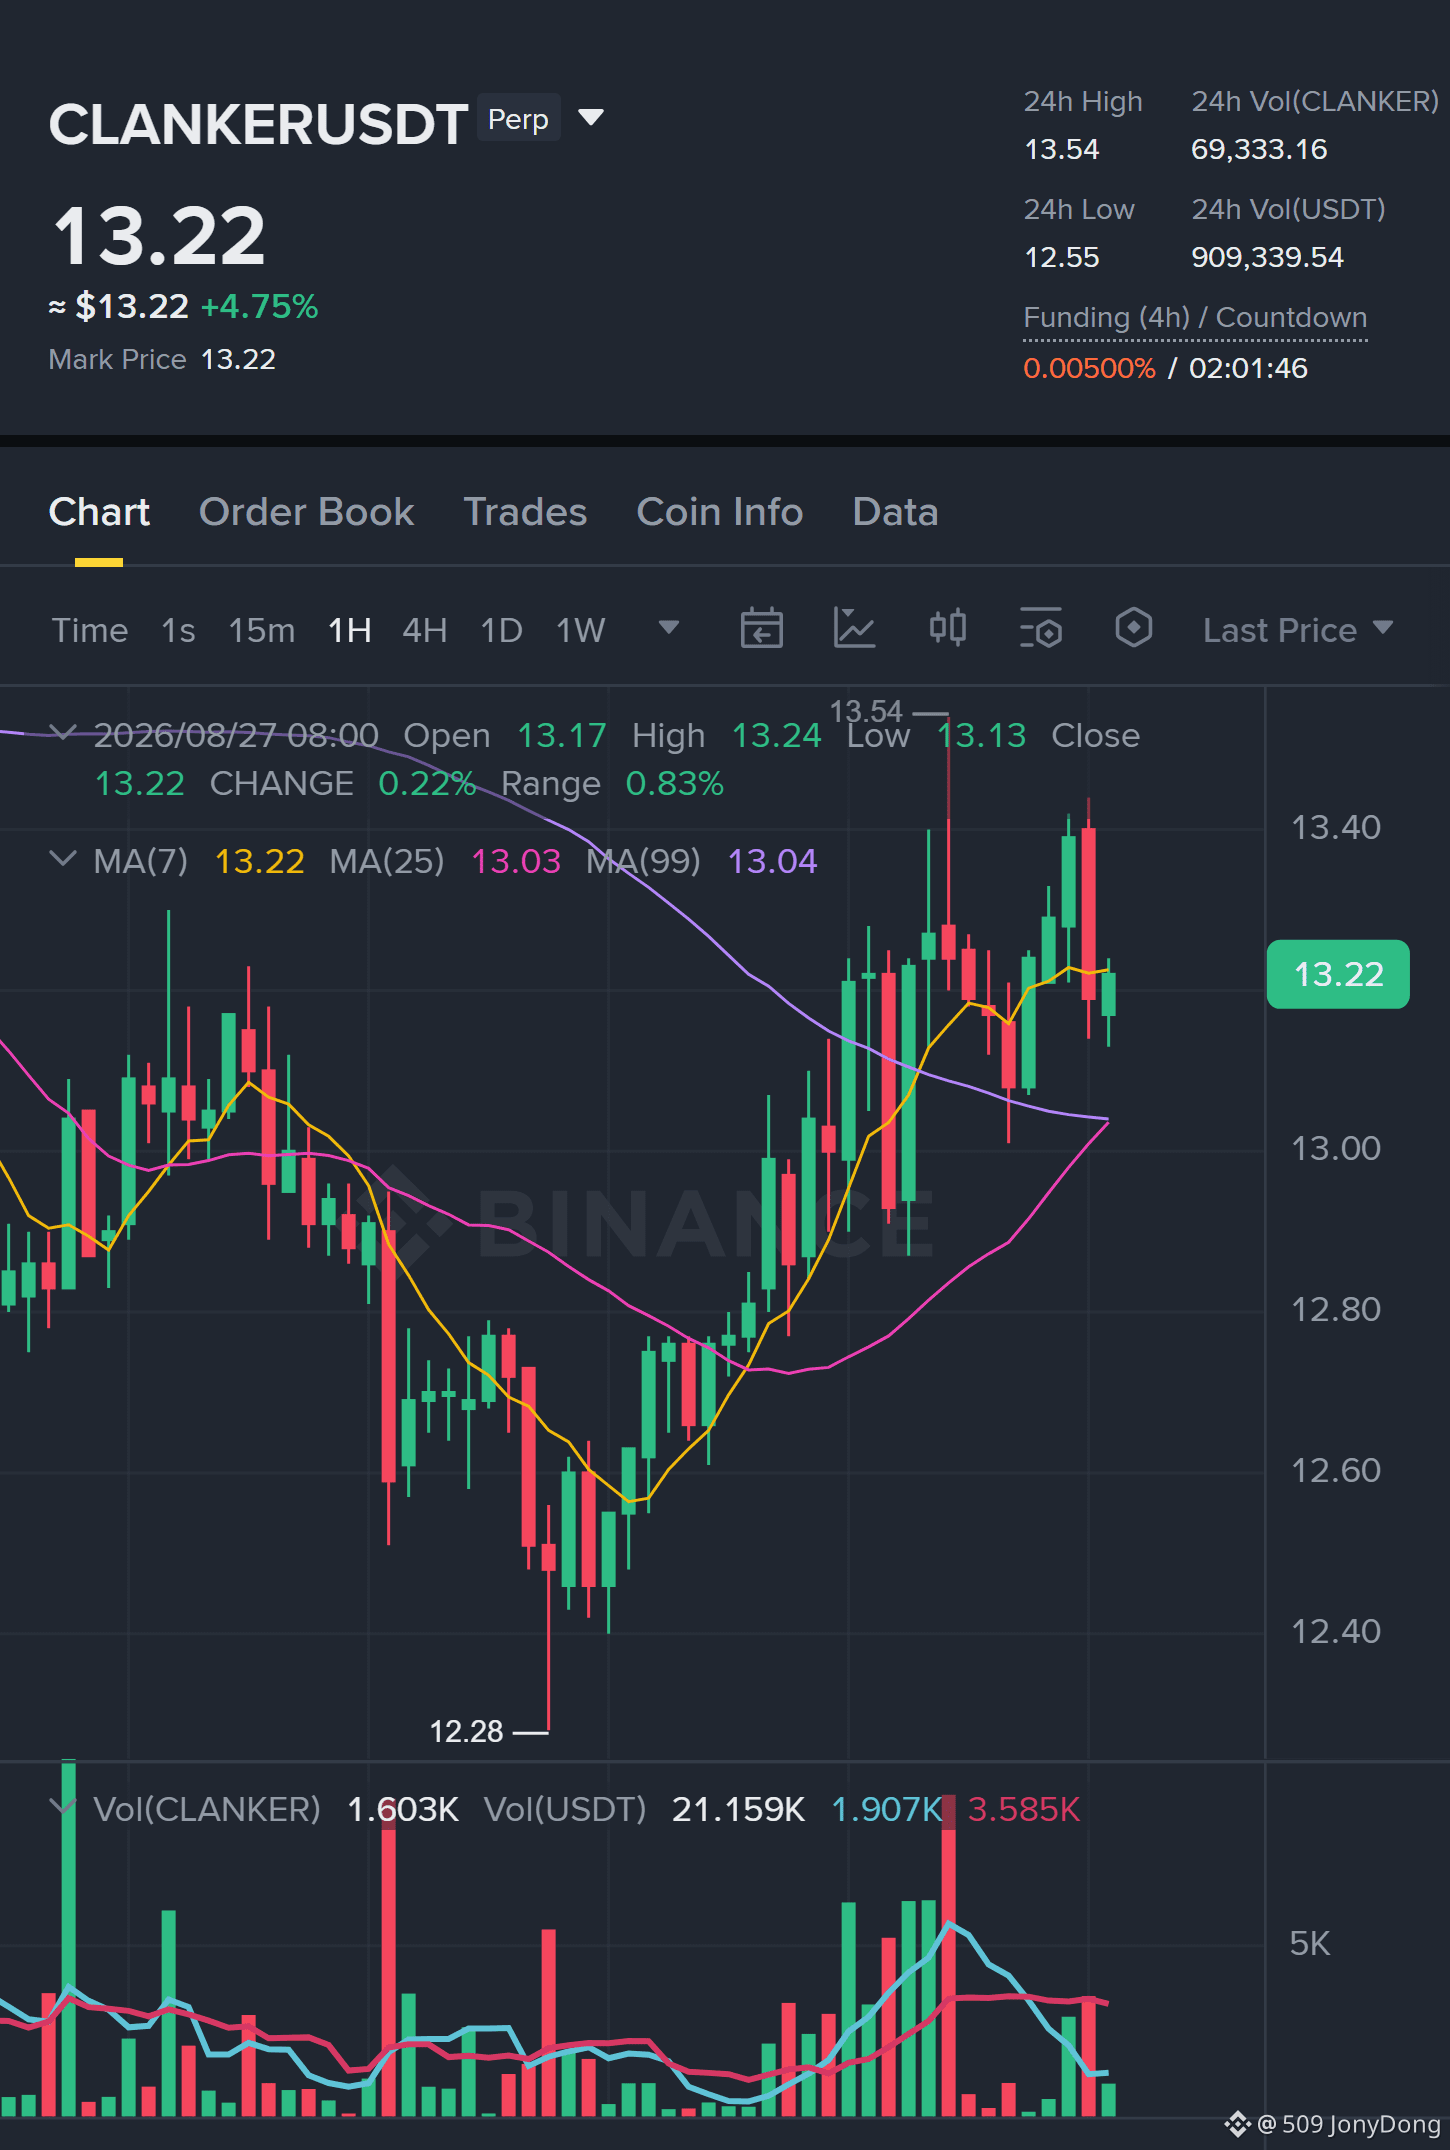Image resolution: width=1450 pixels, height=2150 pixels.
Task: Open the Coin Info tab
Action: (x=720, y=512)
